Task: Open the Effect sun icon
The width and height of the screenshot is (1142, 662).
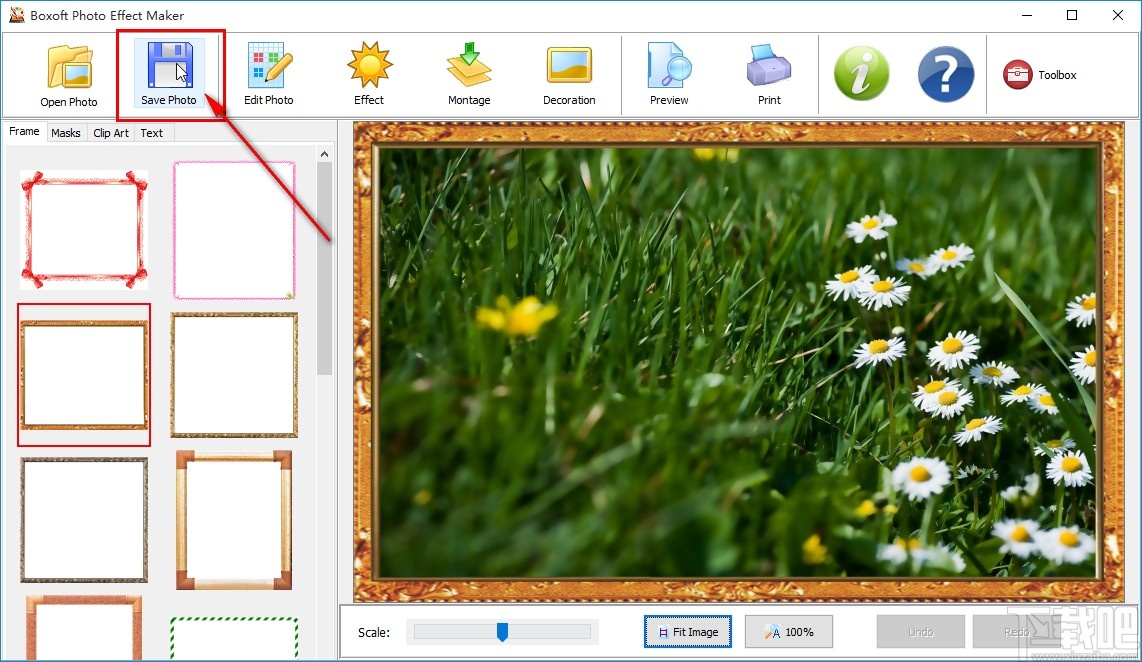Action: pos(369,65)
